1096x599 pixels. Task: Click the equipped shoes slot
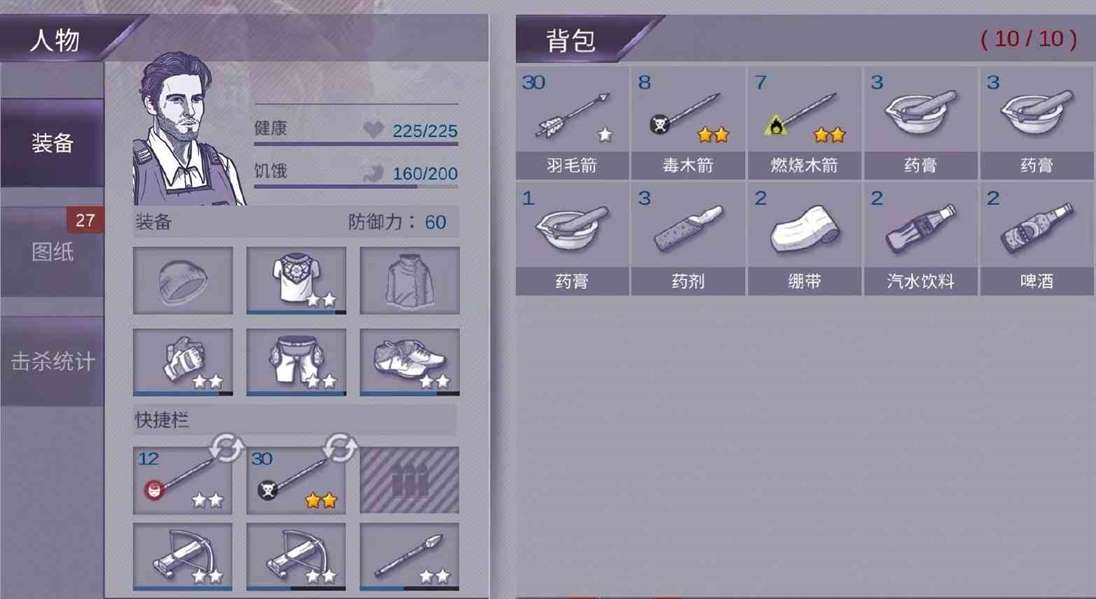click(x=410, y=362)
